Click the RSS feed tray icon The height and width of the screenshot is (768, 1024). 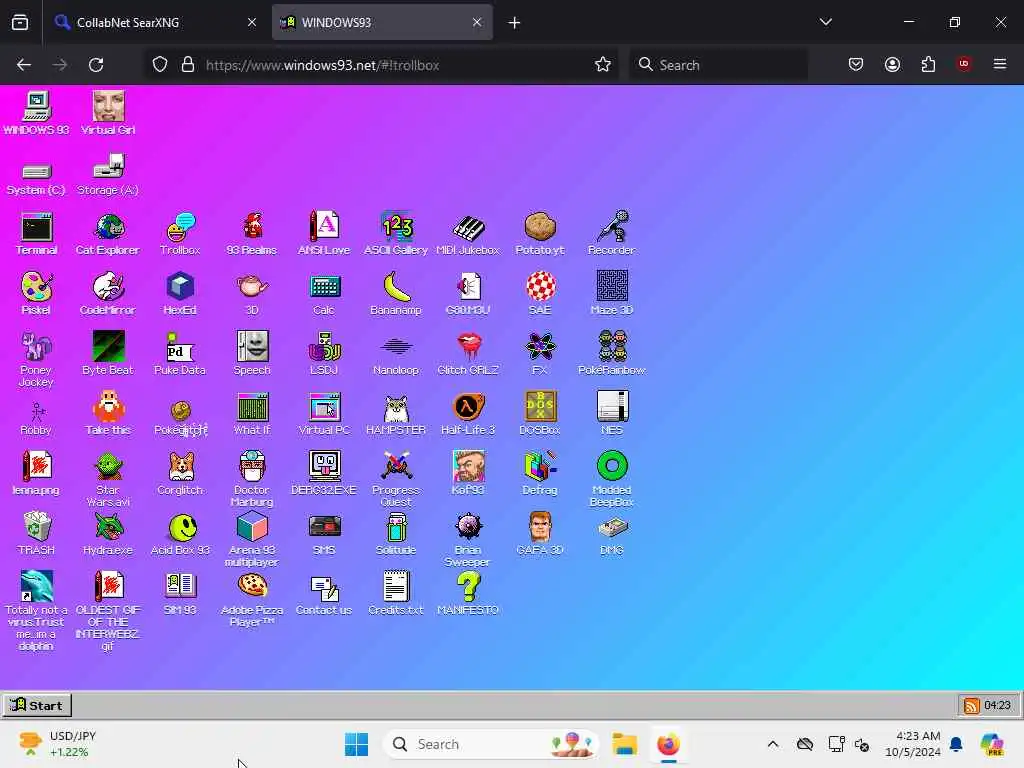point(972,705)
